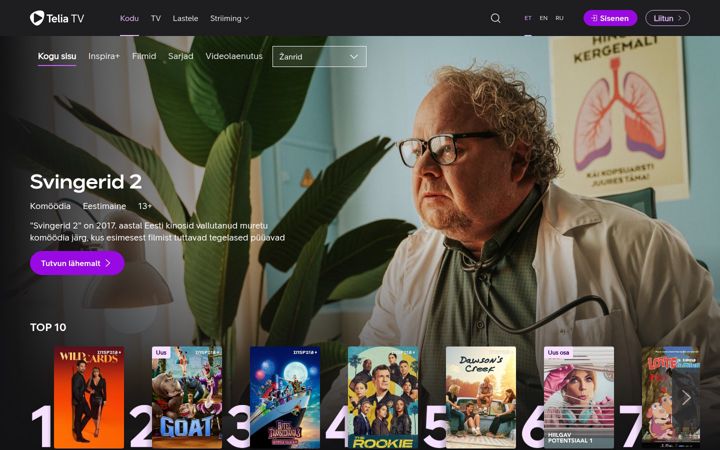Select the Inspira+ tab
The image size is (720, 450).
(x=104, y=56)
